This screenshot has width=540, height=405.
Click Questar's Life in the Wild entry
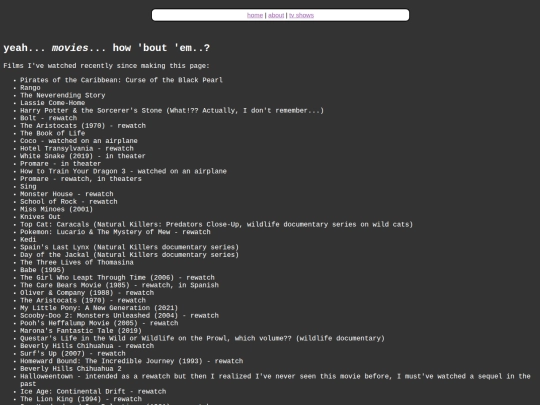point(202,338)
